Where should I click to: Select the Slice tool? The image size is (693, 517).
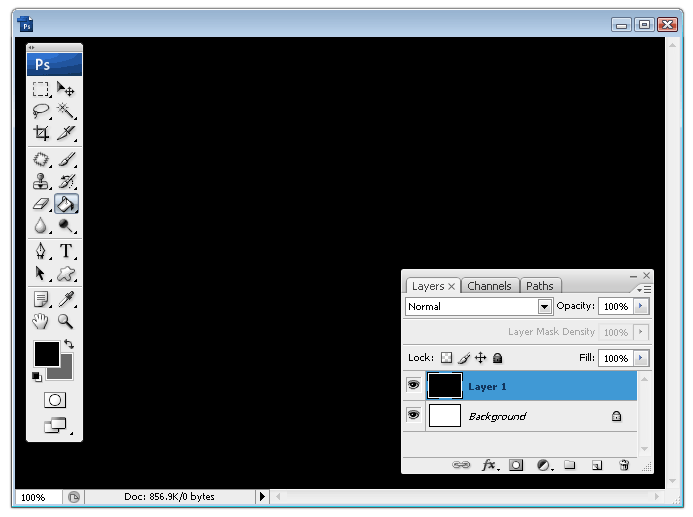(66, 133)
